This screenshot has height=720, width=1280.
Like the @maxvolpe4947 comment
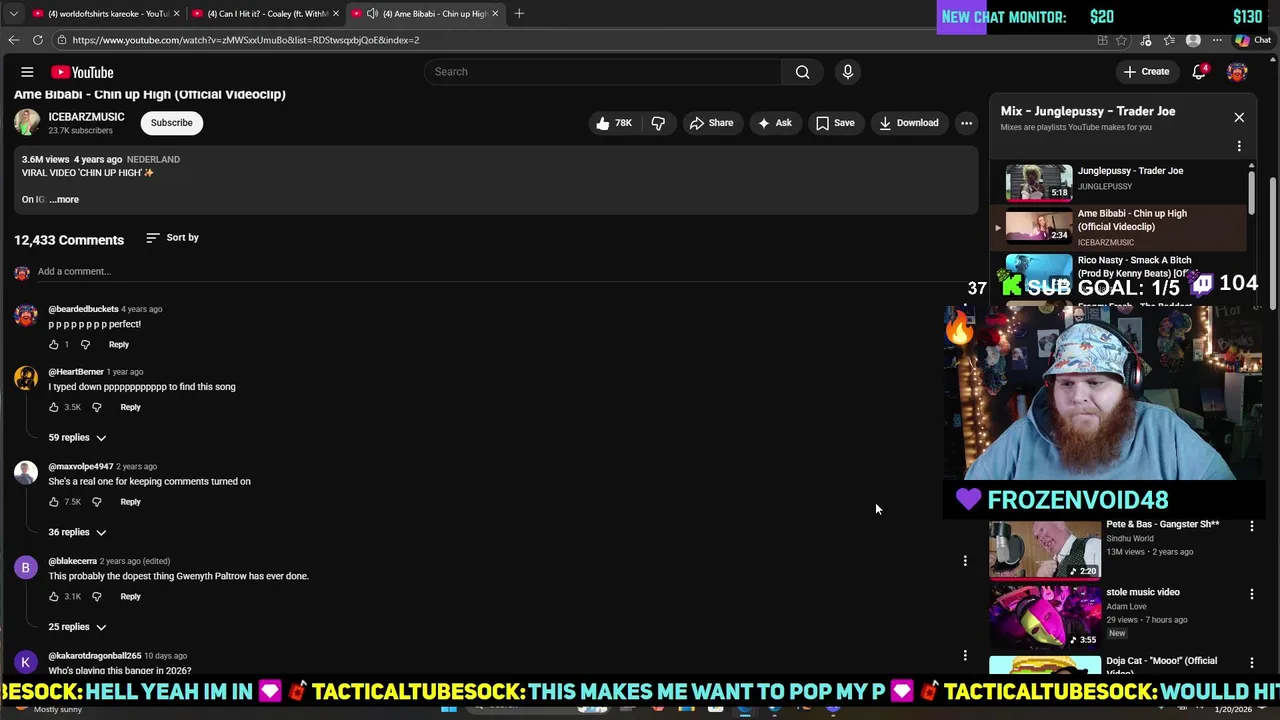(x=54, y=502)
